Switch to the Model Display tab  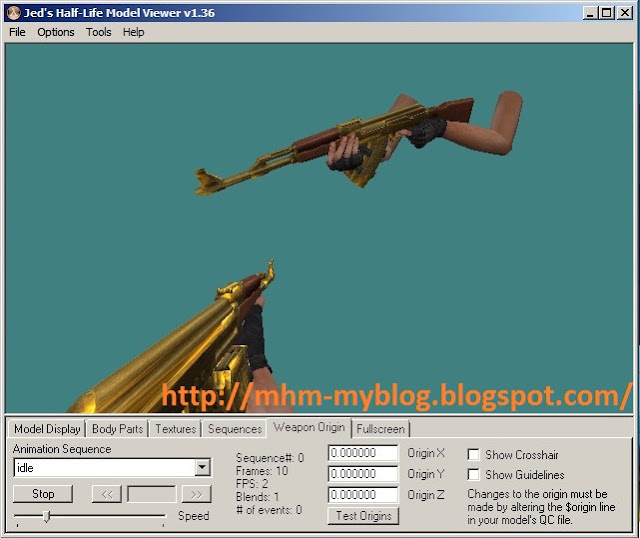47,429
